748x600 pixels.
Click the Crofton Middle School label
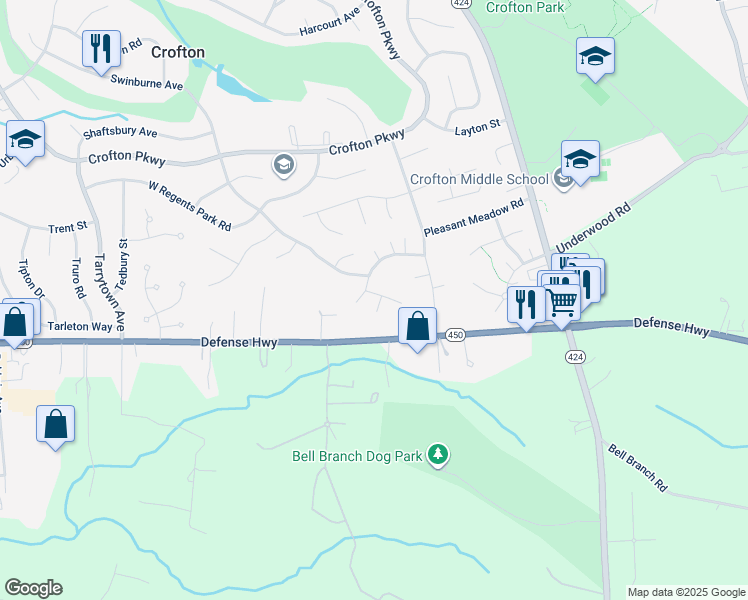[479, 179]
